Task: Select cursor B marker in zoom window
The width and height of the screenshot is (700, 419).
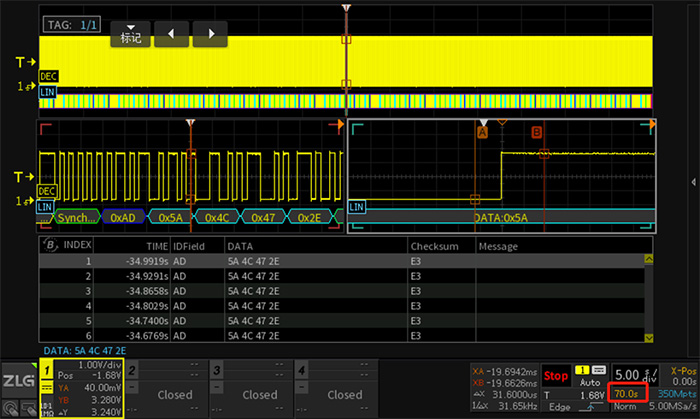Action: 537,132
